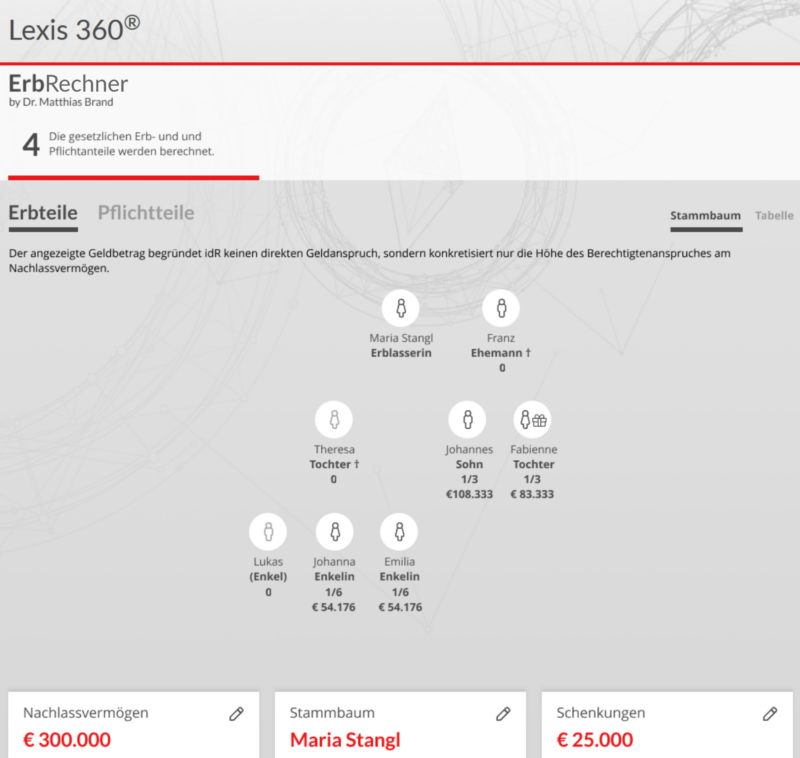
Task: Click the Franz Ehemann person icon
Action: click(x=500, y=308)
